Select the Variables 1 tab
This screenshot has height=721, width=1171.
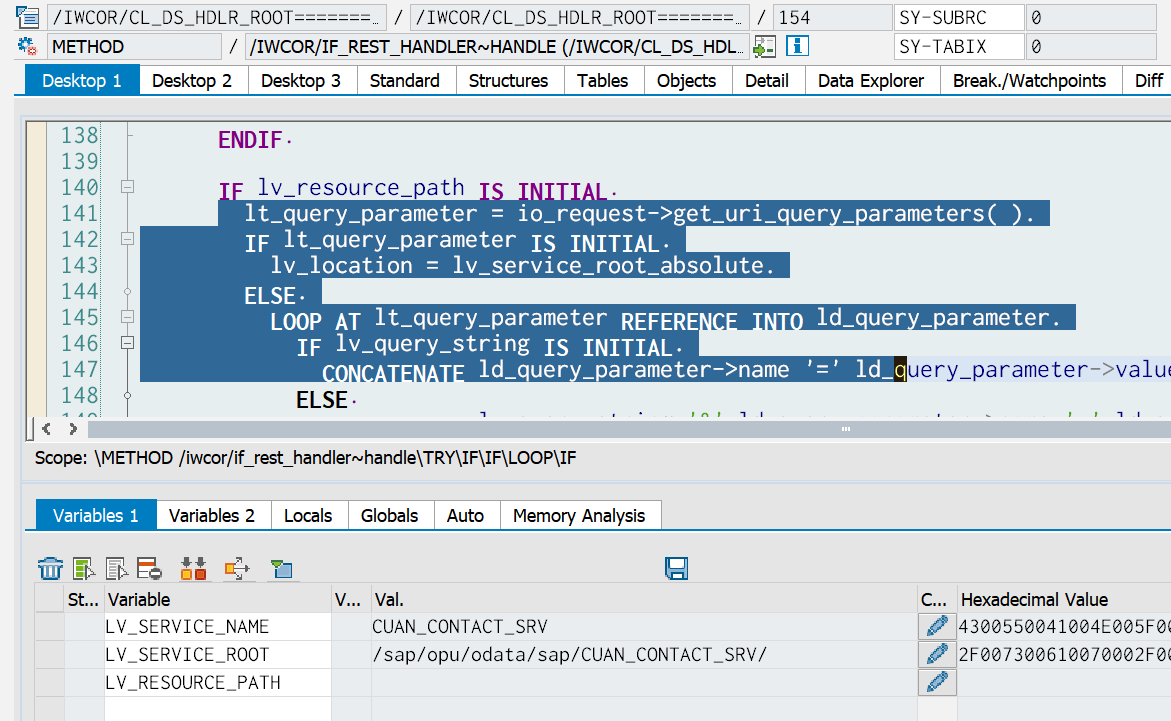click(x=96, y=515)
